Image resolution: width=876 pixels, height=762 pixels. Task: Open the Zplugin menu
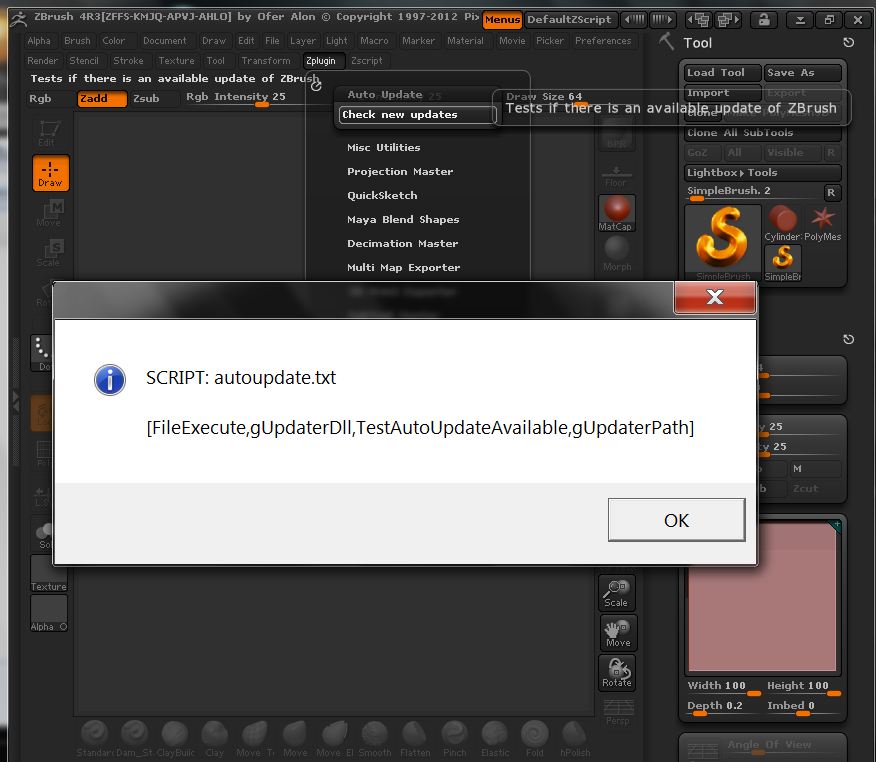pyautogui.click(x=321, y=60)
